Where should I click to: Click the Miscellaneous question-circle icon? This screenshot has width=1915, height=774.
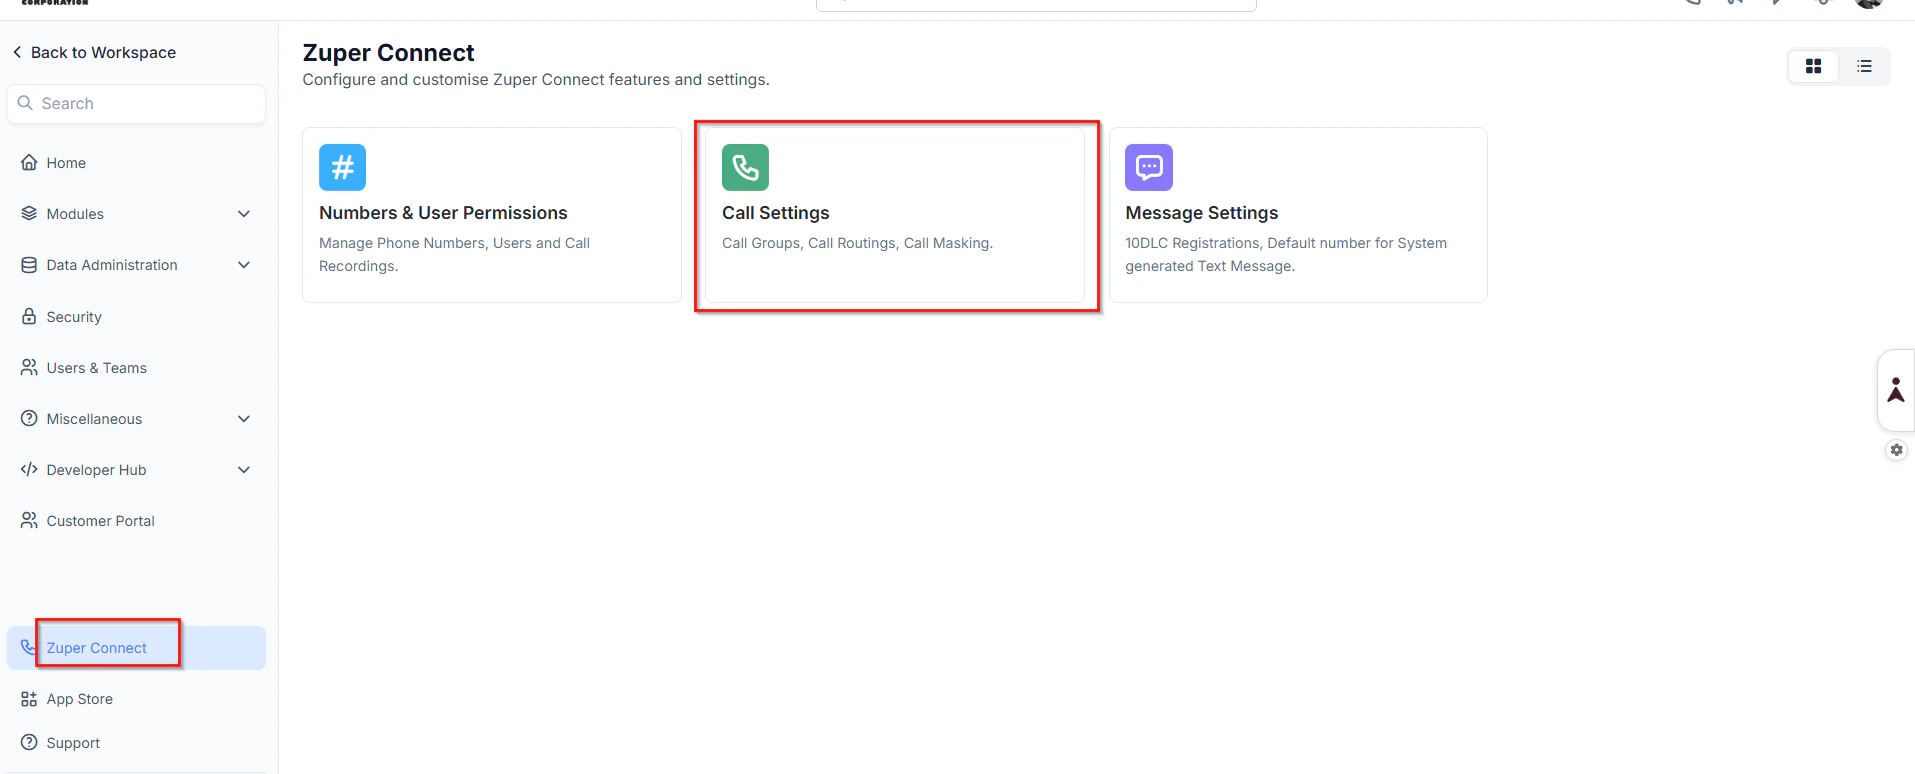click(x=29, y=418)
